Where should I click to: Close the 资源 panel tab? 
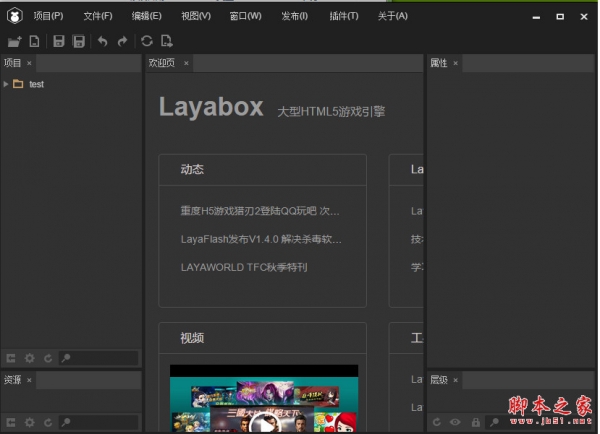coord(29,380)
